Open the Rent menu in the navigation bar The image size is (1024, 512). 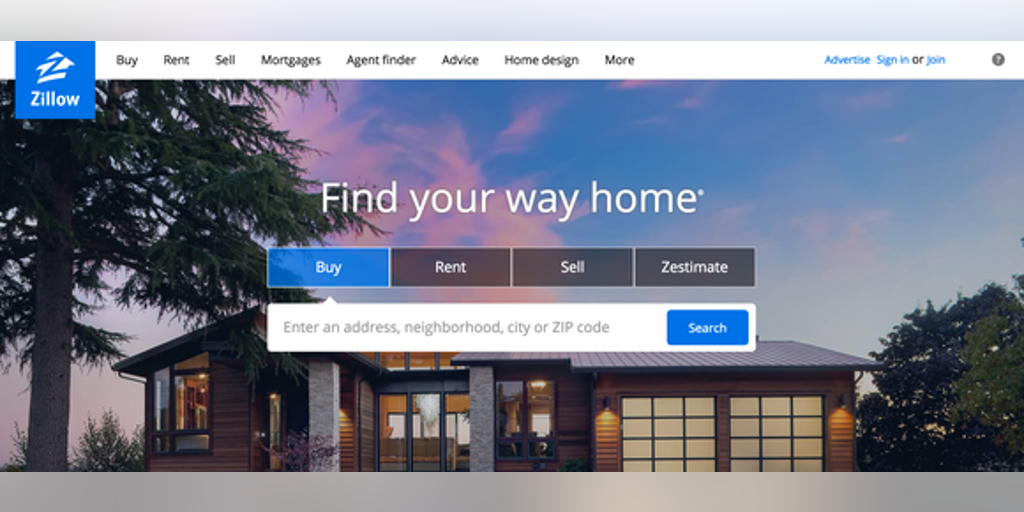pyautogui.click(x=176, y=60)
